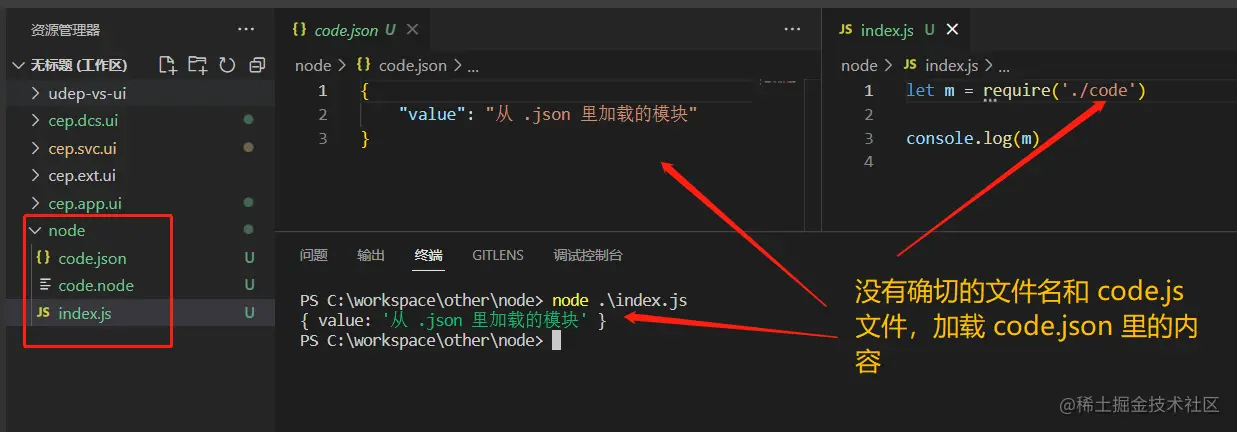Click the require('./code') call in index.js
1237x432 pixels.
[1064, 91]
